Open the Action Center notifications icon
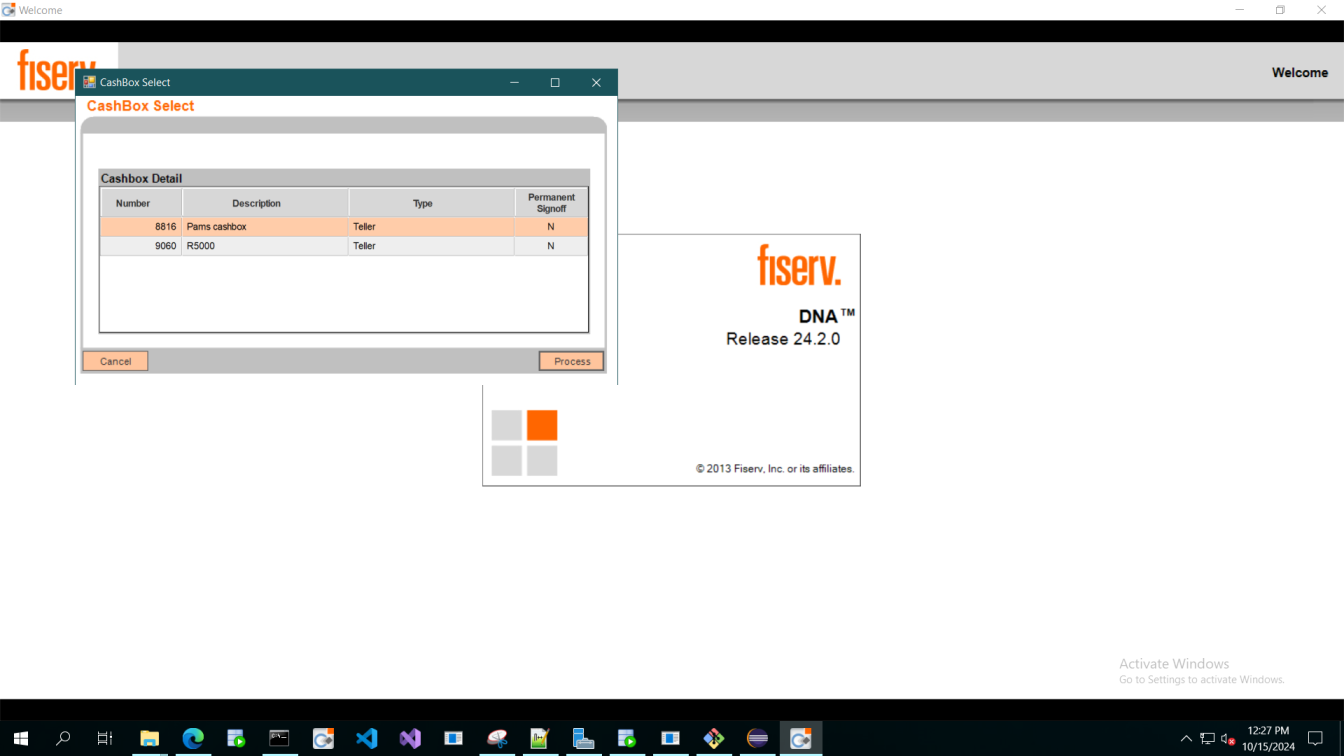The height and width of the screenshot is (756, 1344). click(1316, 739)
